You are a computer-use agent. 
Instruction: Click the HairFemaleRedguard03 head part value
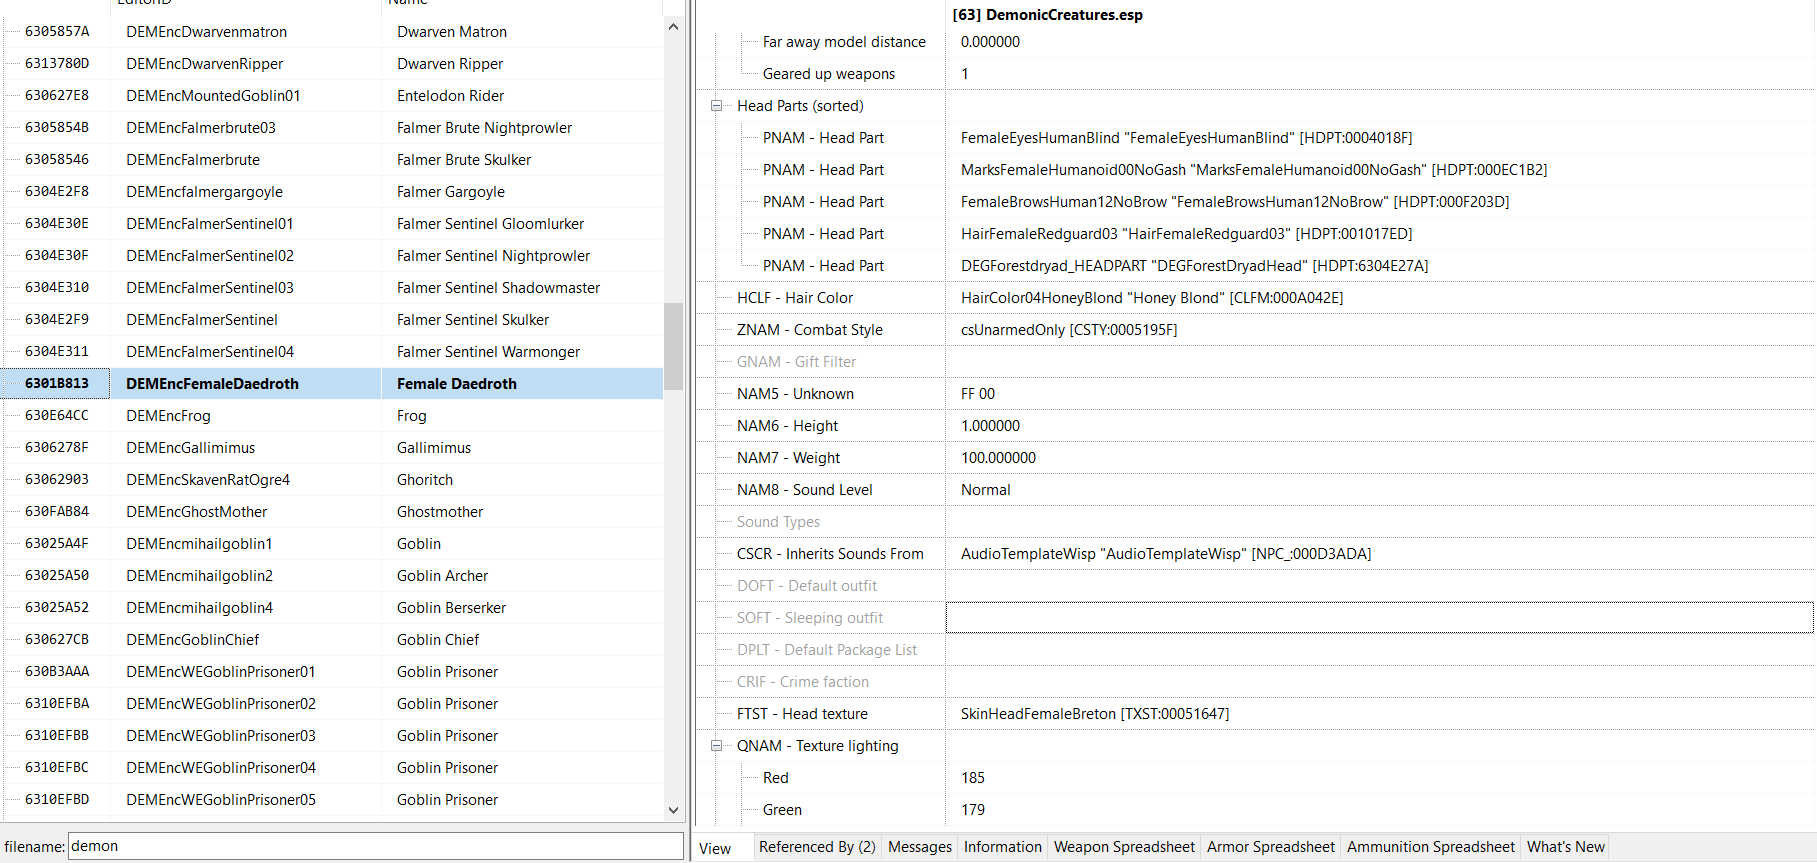[1186, 234]
